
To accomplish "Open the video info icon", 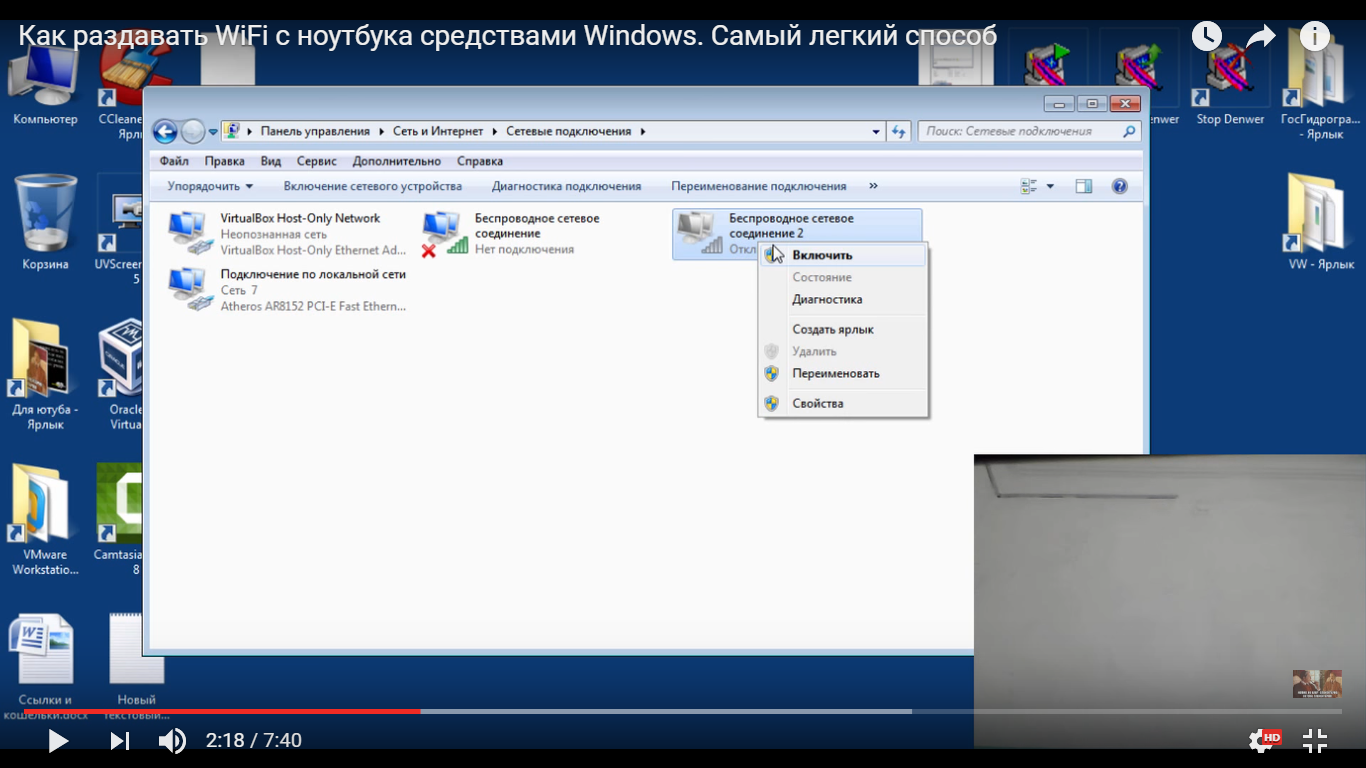I will tap(1315, 37).
